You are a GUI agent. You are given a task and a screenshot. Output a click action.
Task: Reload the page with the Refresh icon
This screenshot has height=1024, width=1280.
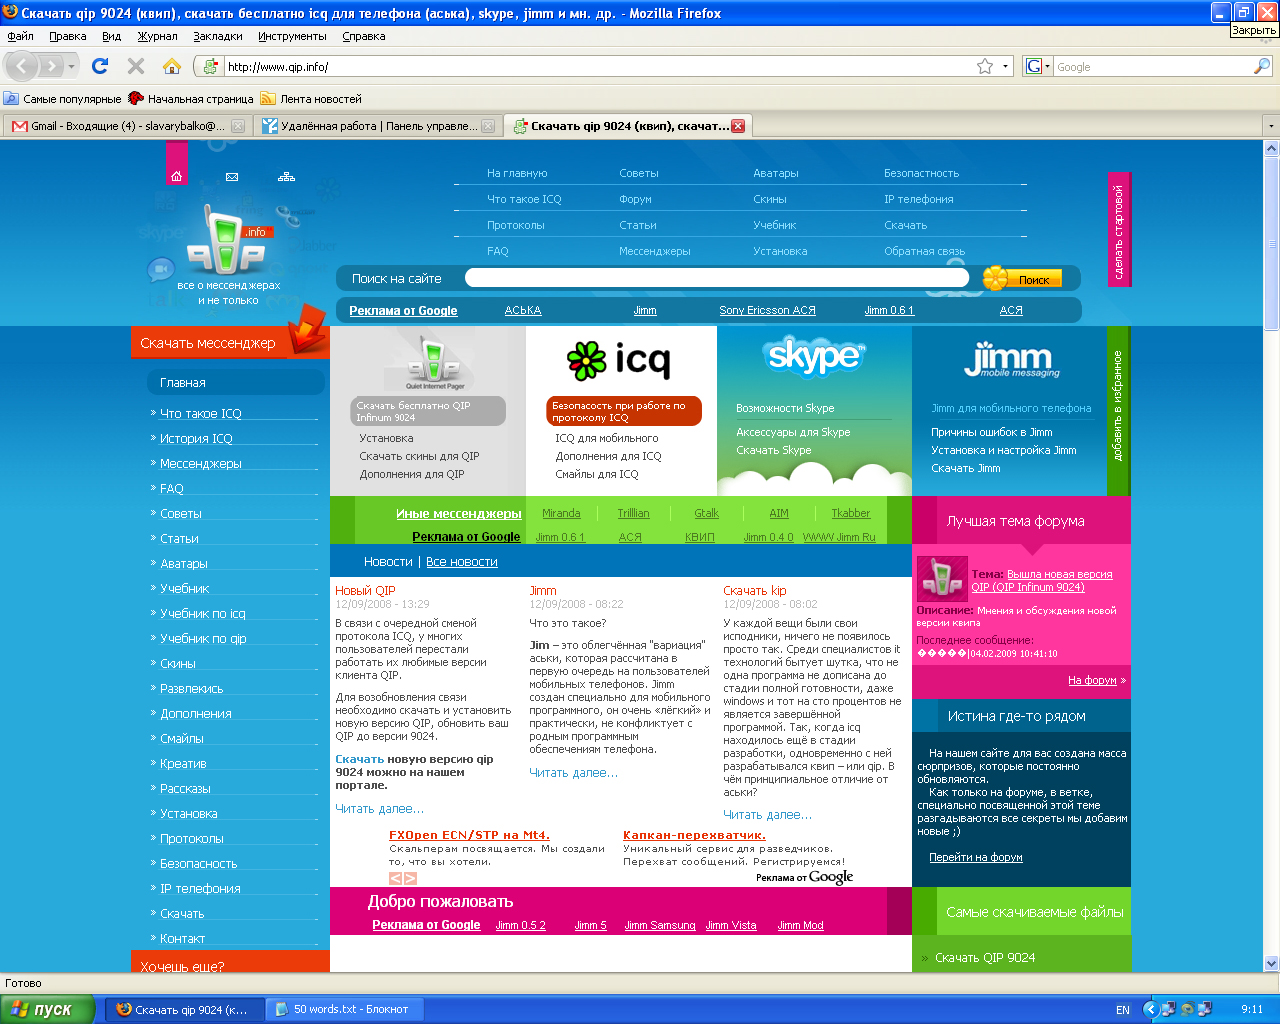point(99,66)
